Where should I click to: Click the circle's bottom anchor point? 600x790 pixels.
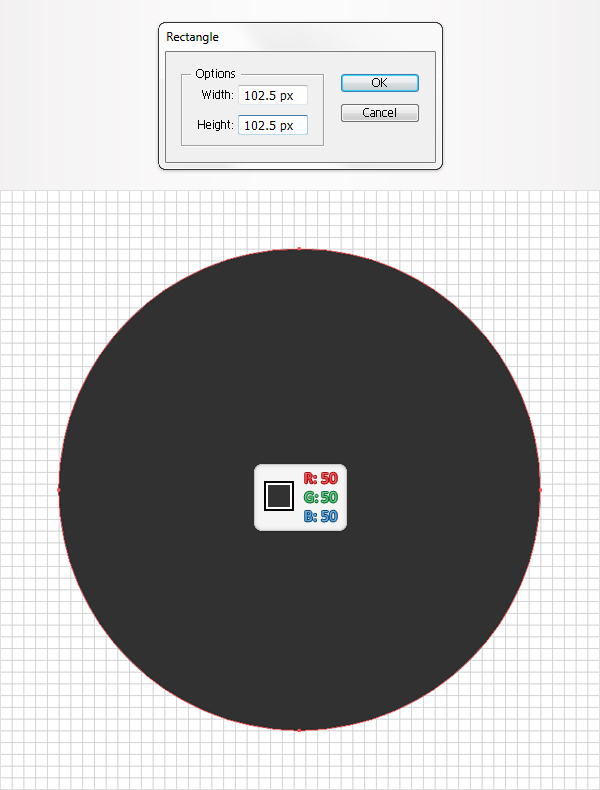[299, 730]
